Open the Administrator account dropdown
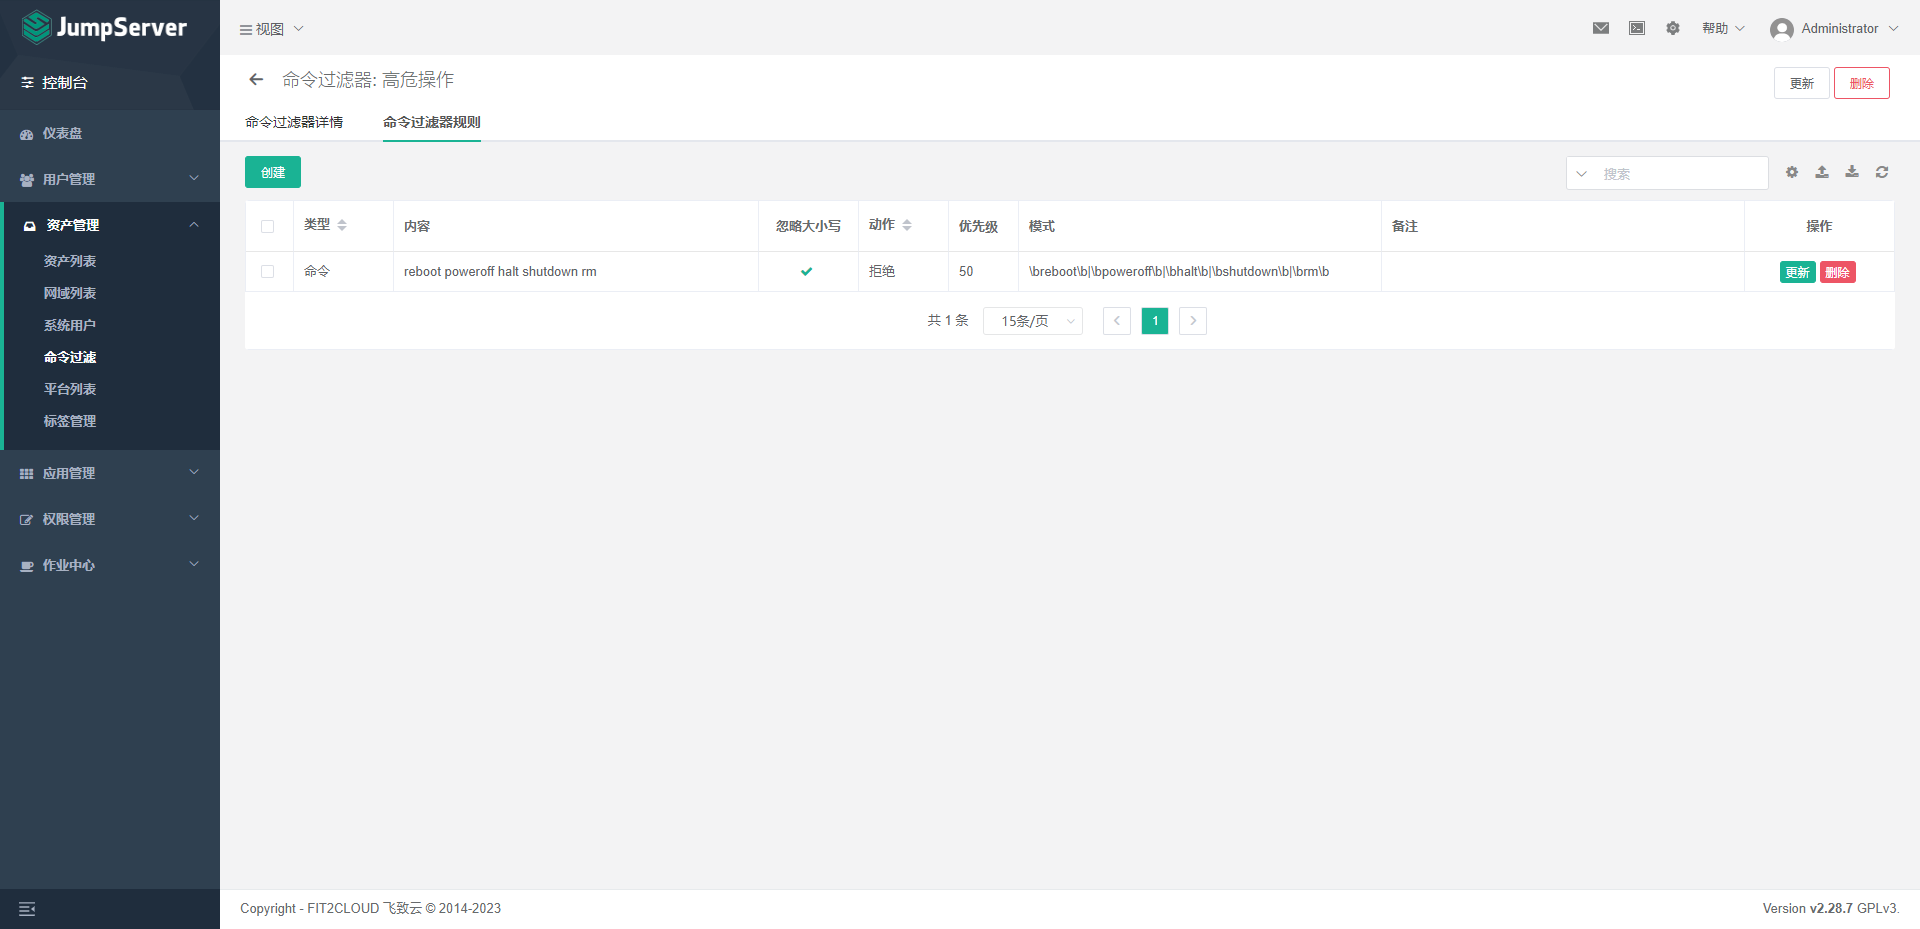The height and width of the screenshot is (929, 1920). [x=1835, y=28]
